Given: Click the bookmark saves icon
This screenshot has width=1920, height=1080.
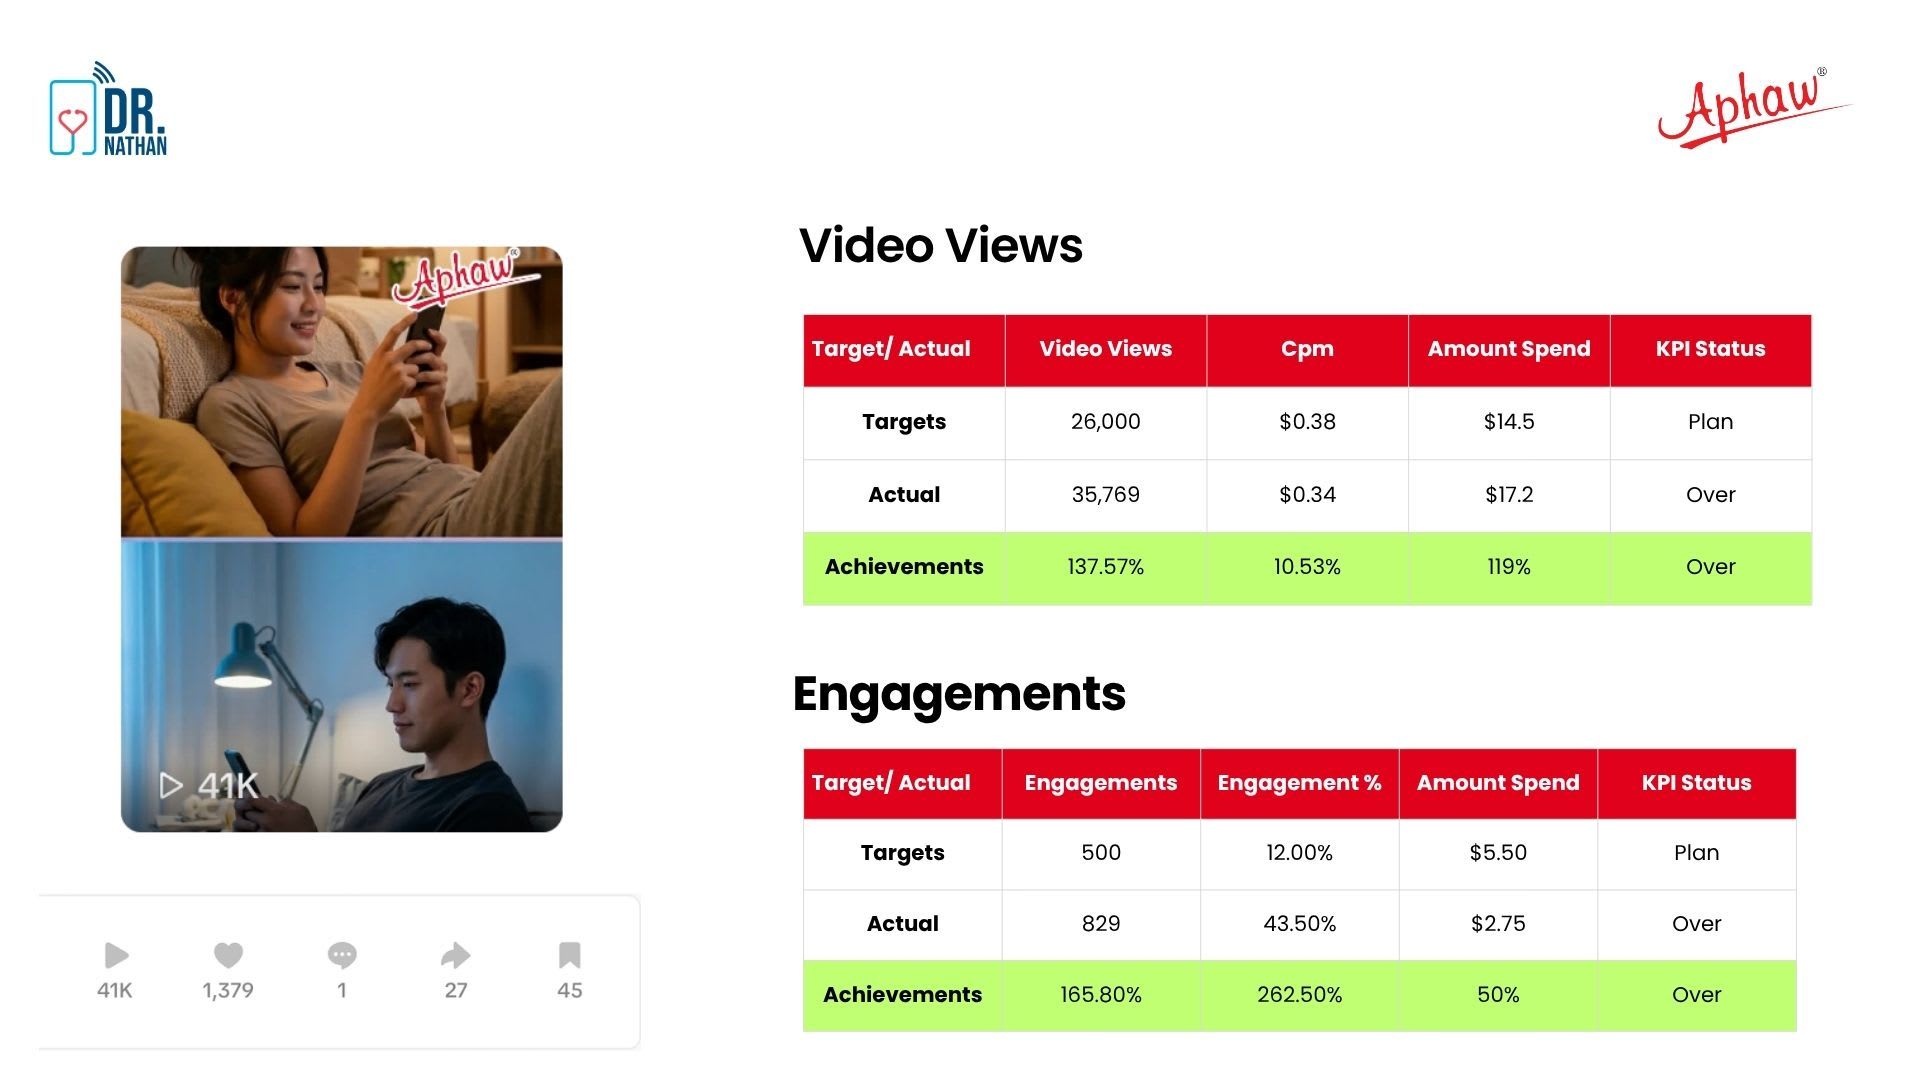Looking at the screenshot, I should 569,956.
